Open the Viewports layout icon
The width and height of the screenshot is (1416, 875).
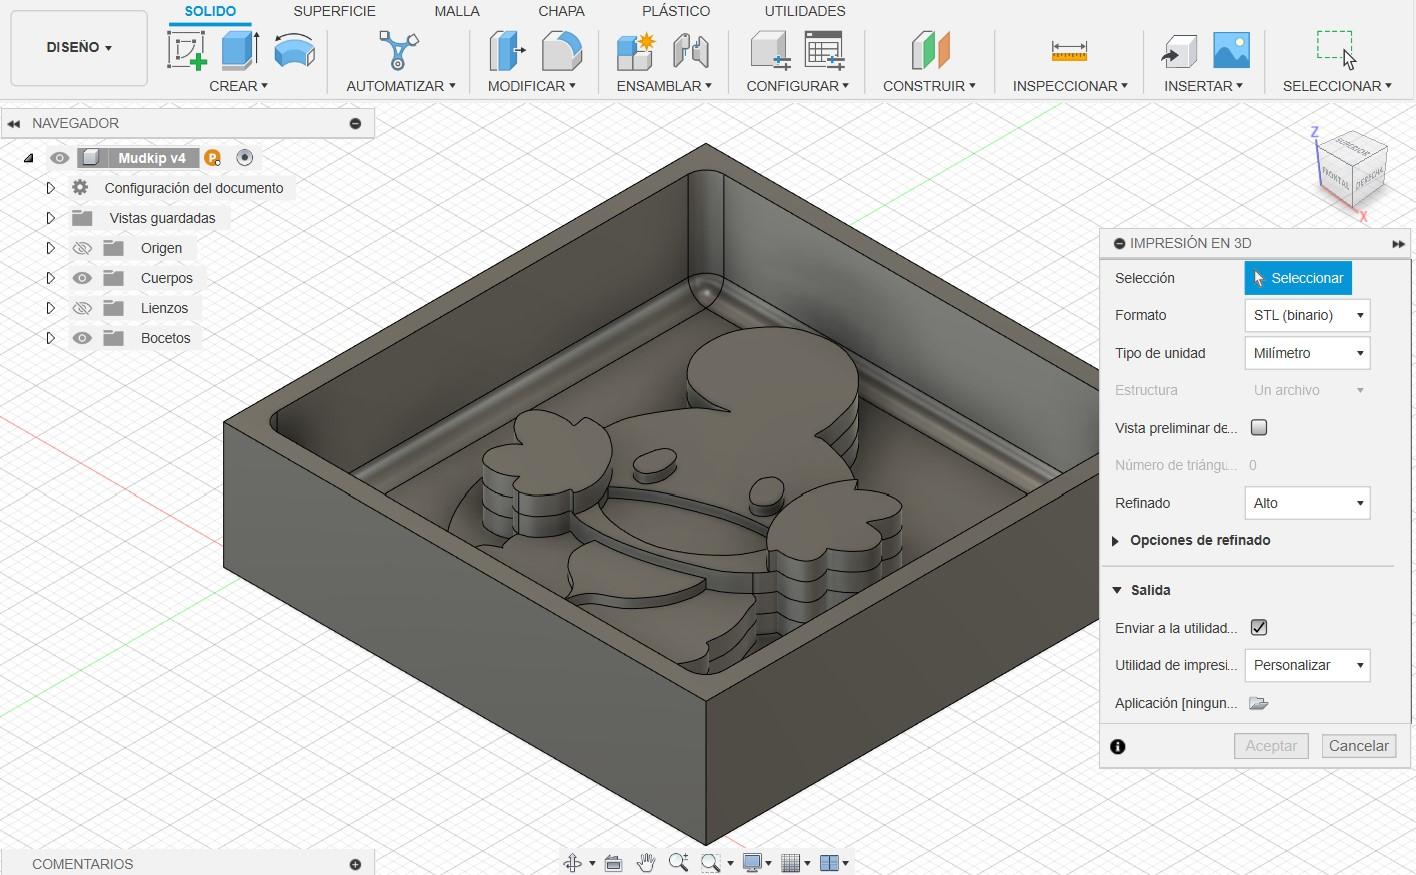point(828,863)
